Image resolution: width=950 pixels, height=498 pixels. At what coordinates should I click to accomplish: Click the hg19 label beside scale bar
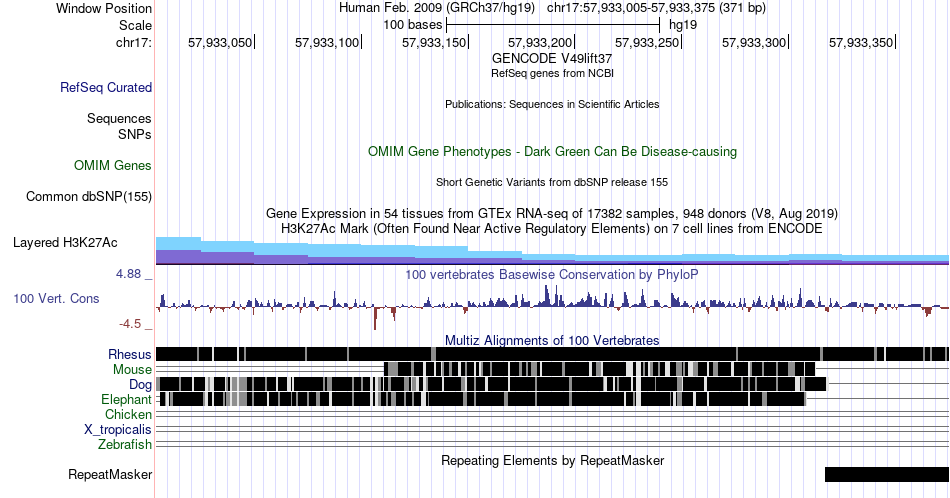click(683, 25)
